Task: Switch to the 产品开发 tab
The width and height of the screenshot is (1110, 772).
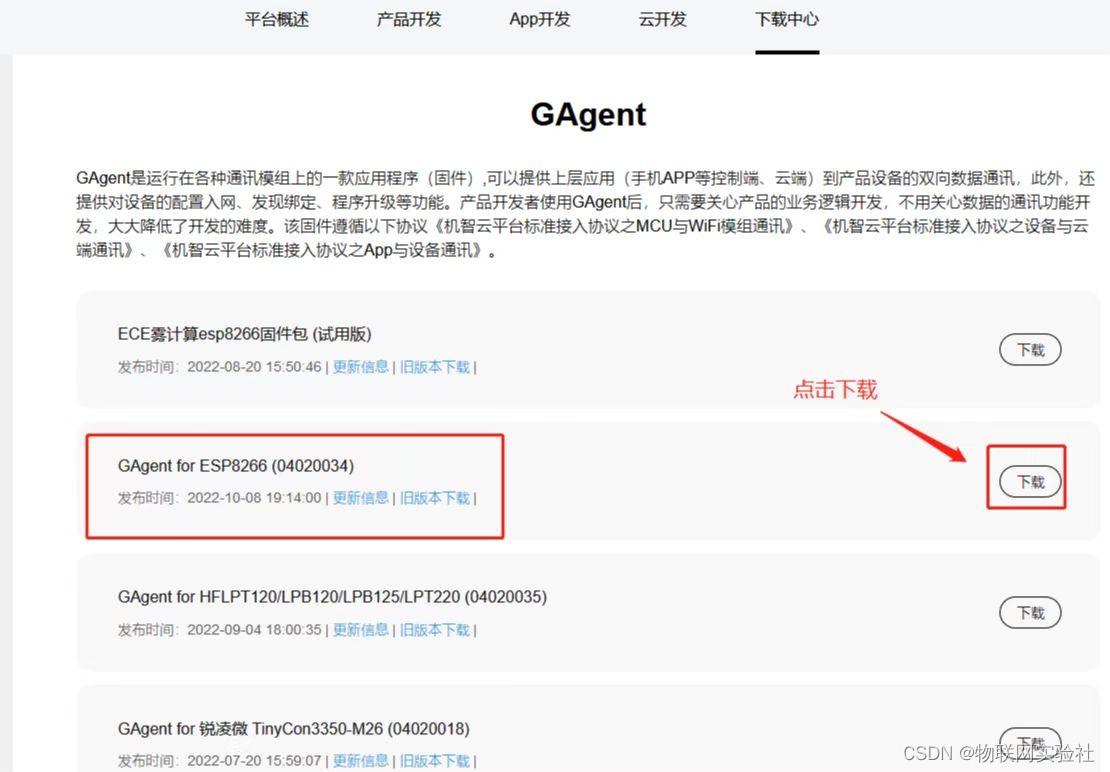Action: point(408,19)
